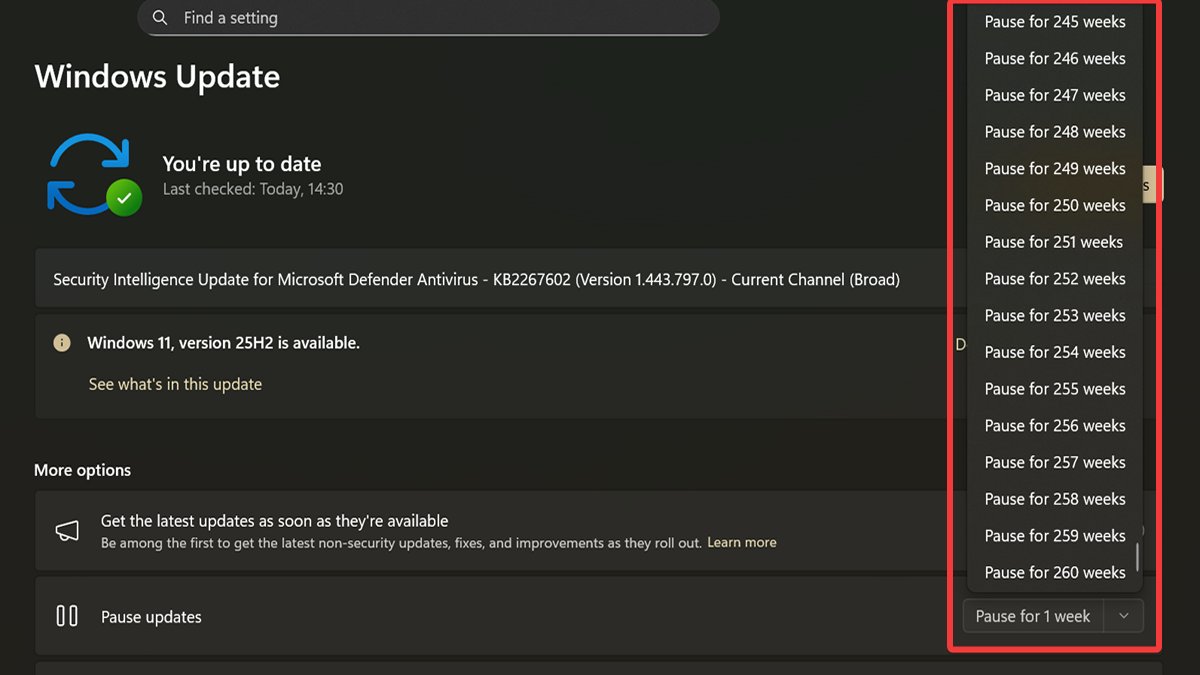Click the Security Intelligence Update KB2267602 row
Image resolution: width=1200 pixels, height=675 pixels.
[x=476, y=280]
